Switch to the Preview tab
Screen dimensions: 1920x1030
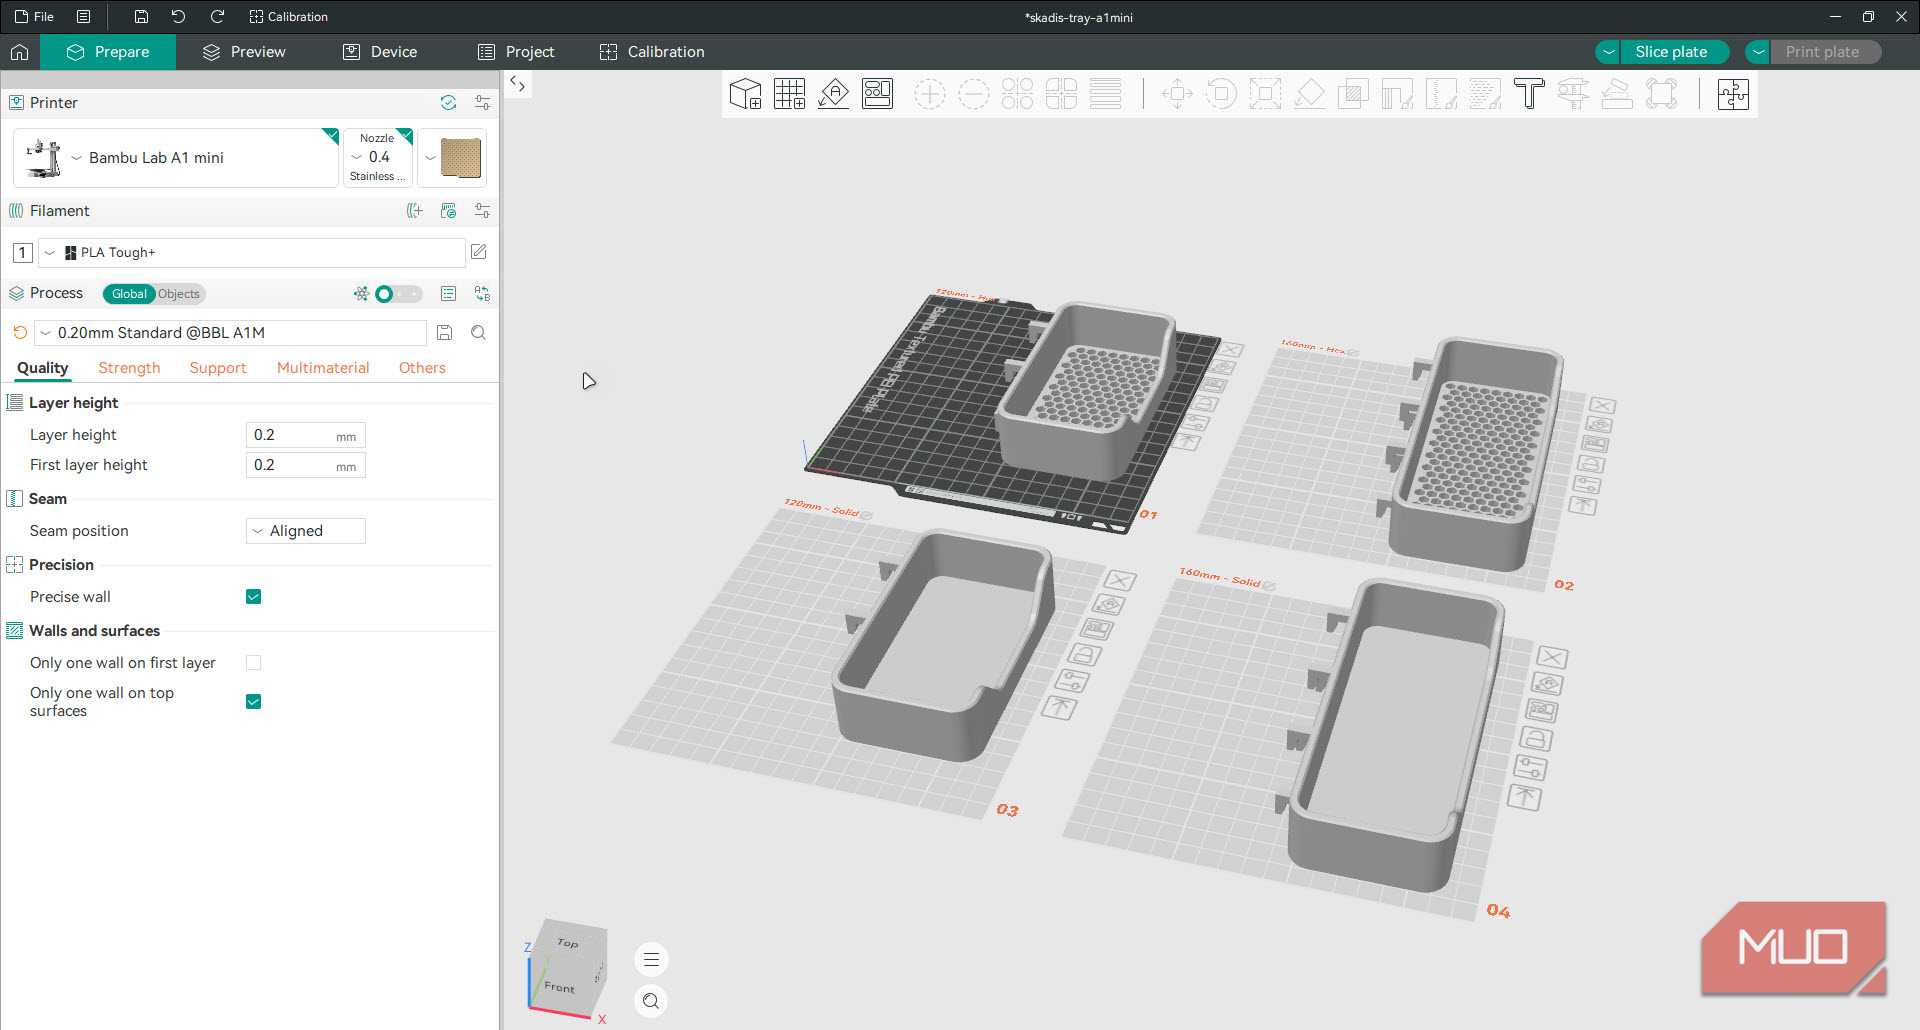coord(244,52)
